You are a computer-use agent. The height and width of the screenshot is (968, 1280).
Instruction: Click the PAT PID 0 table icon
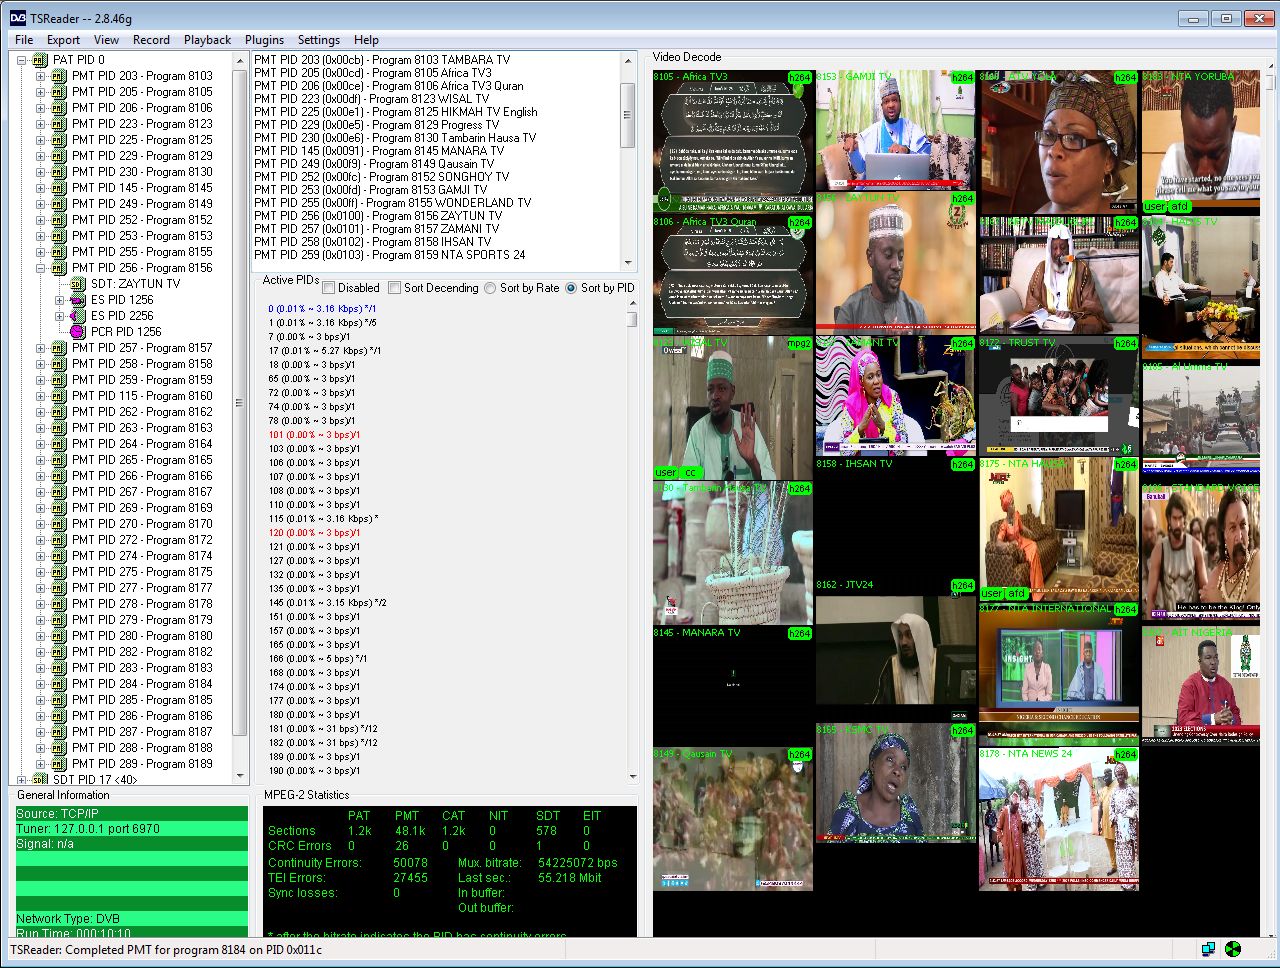point(40,60)
